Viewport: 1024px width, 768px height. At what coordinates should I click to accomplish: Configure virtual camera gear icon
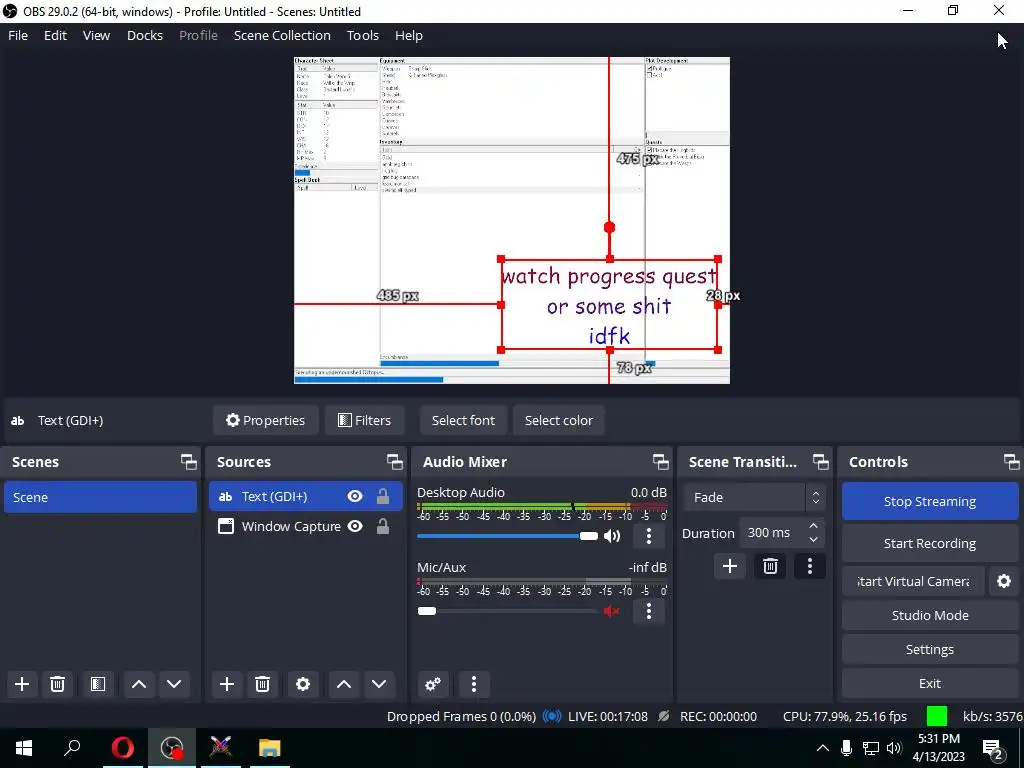pyautogui.click(x=1004, y=581)
